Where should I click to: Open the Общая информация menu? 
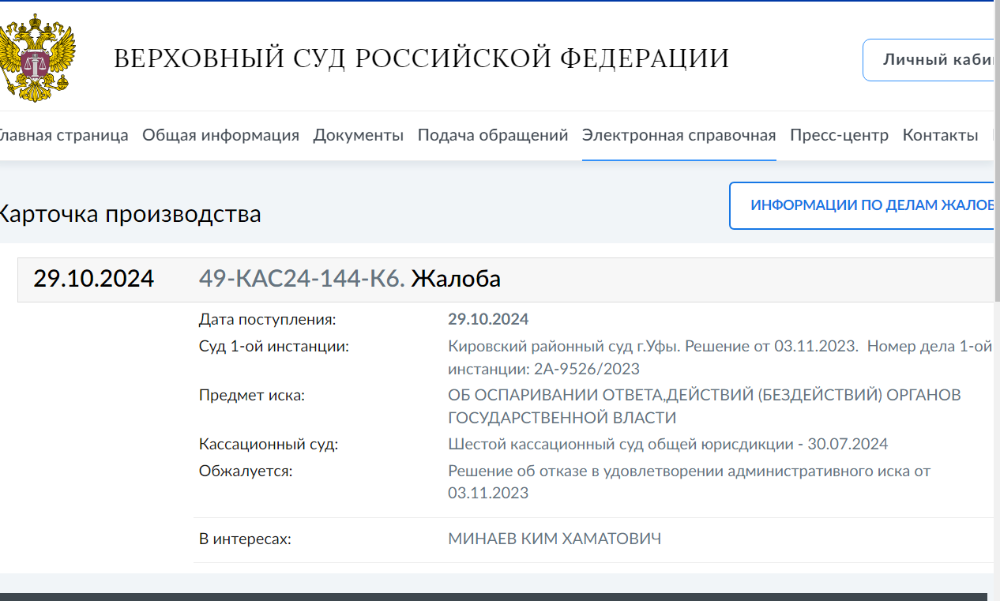click(x=221, y=135)
